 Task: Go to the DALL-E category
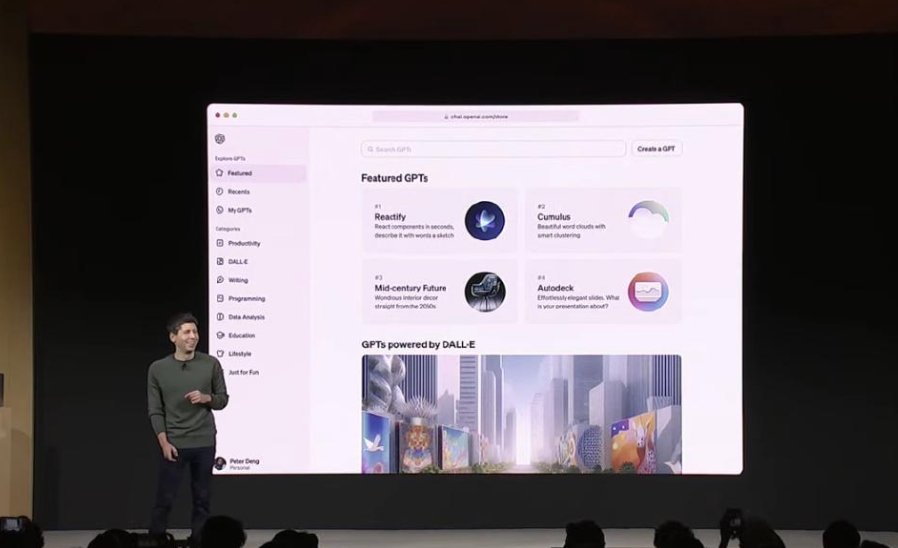(x=238, y=262)
